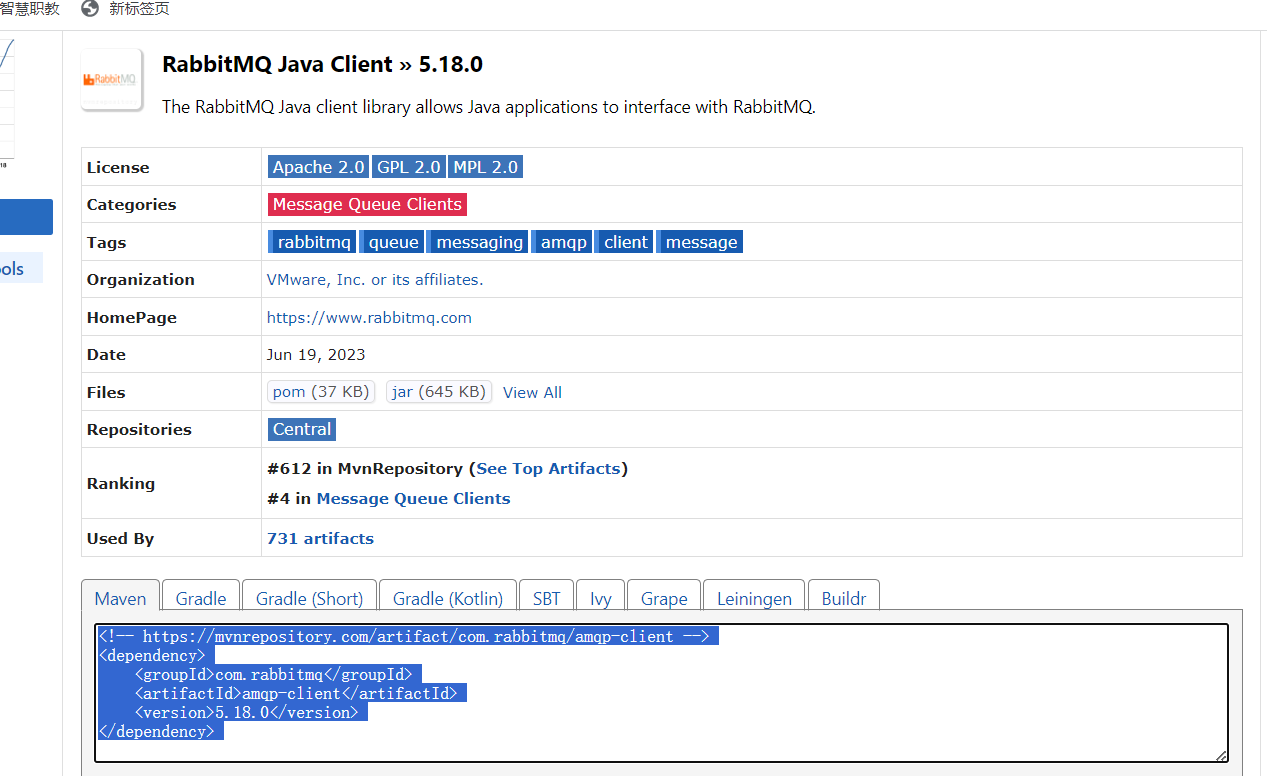
Task: Switch to the Grape tab
Action: (664, 598)
